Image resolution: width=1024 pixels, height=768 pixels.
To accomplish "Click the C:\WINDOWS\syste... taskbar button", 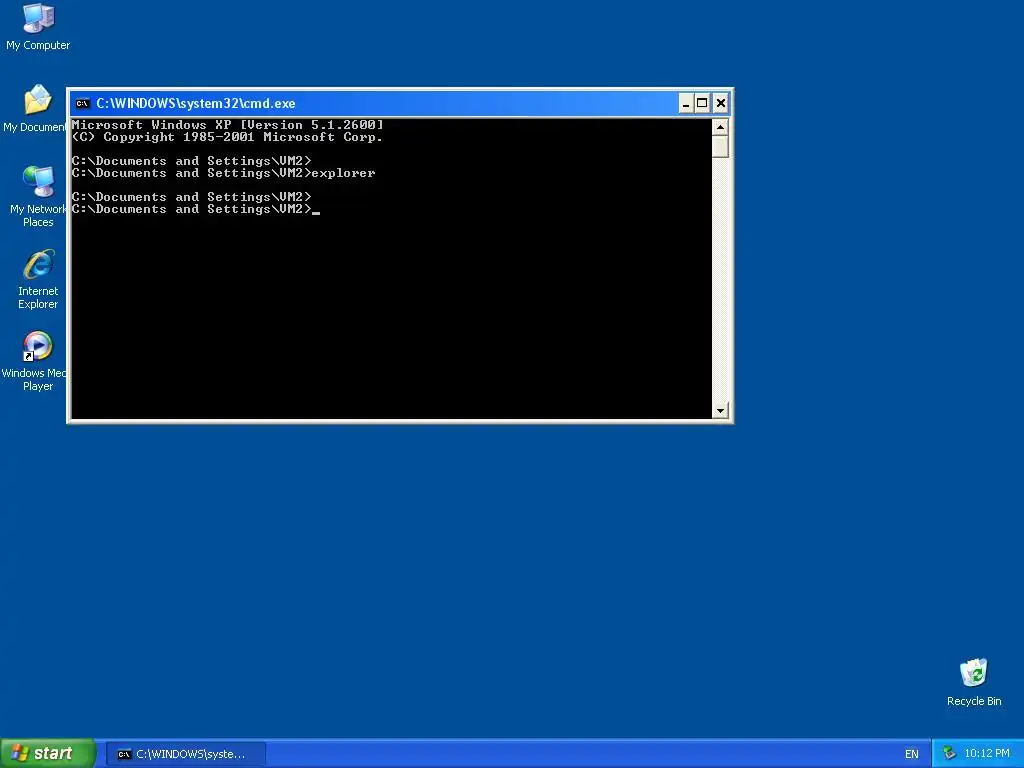I will [185, 754].
